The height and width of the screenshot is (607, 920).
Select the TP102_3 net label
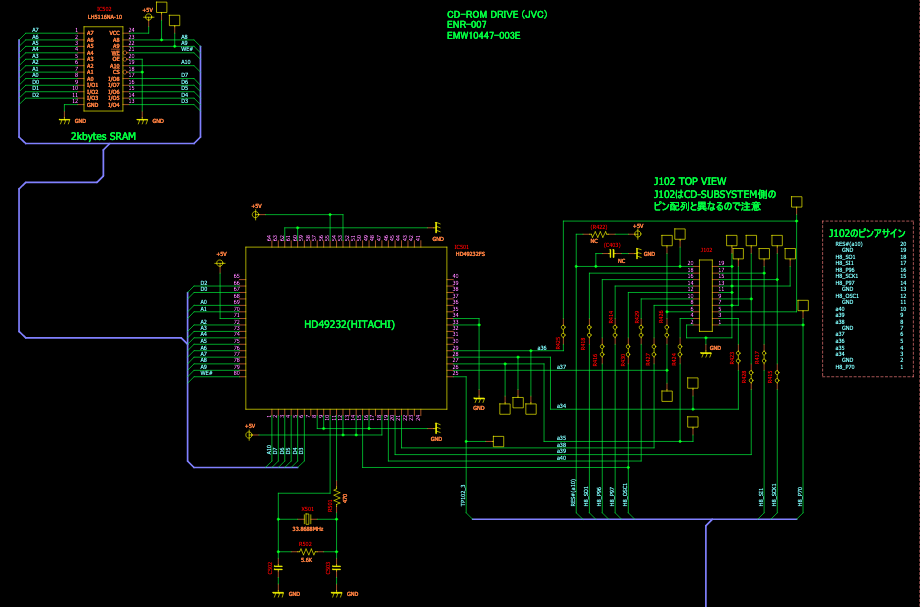(x=463, y=497)
